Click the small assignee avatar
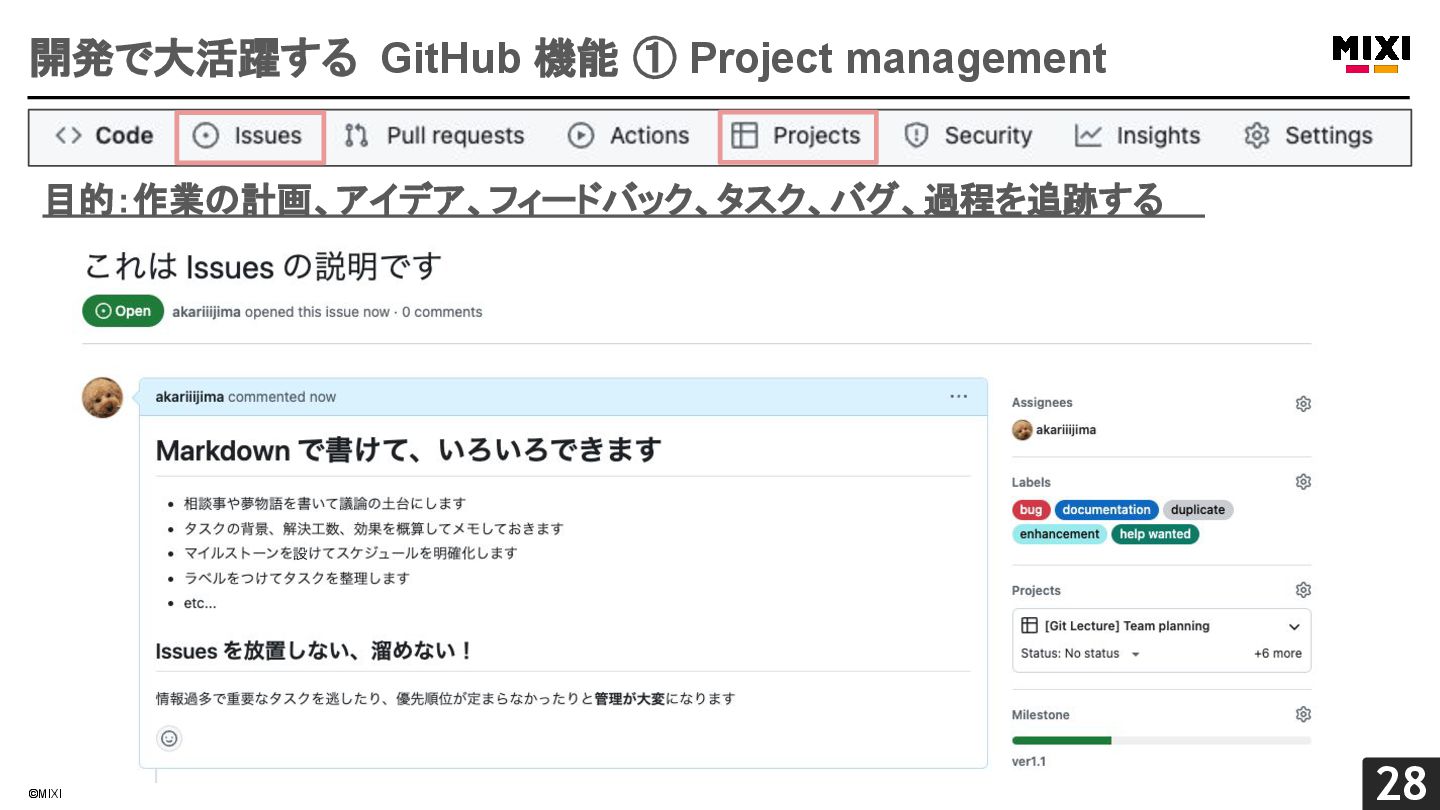The image size is (1440, 810). pyautogui.click(x=1022, y=430)
